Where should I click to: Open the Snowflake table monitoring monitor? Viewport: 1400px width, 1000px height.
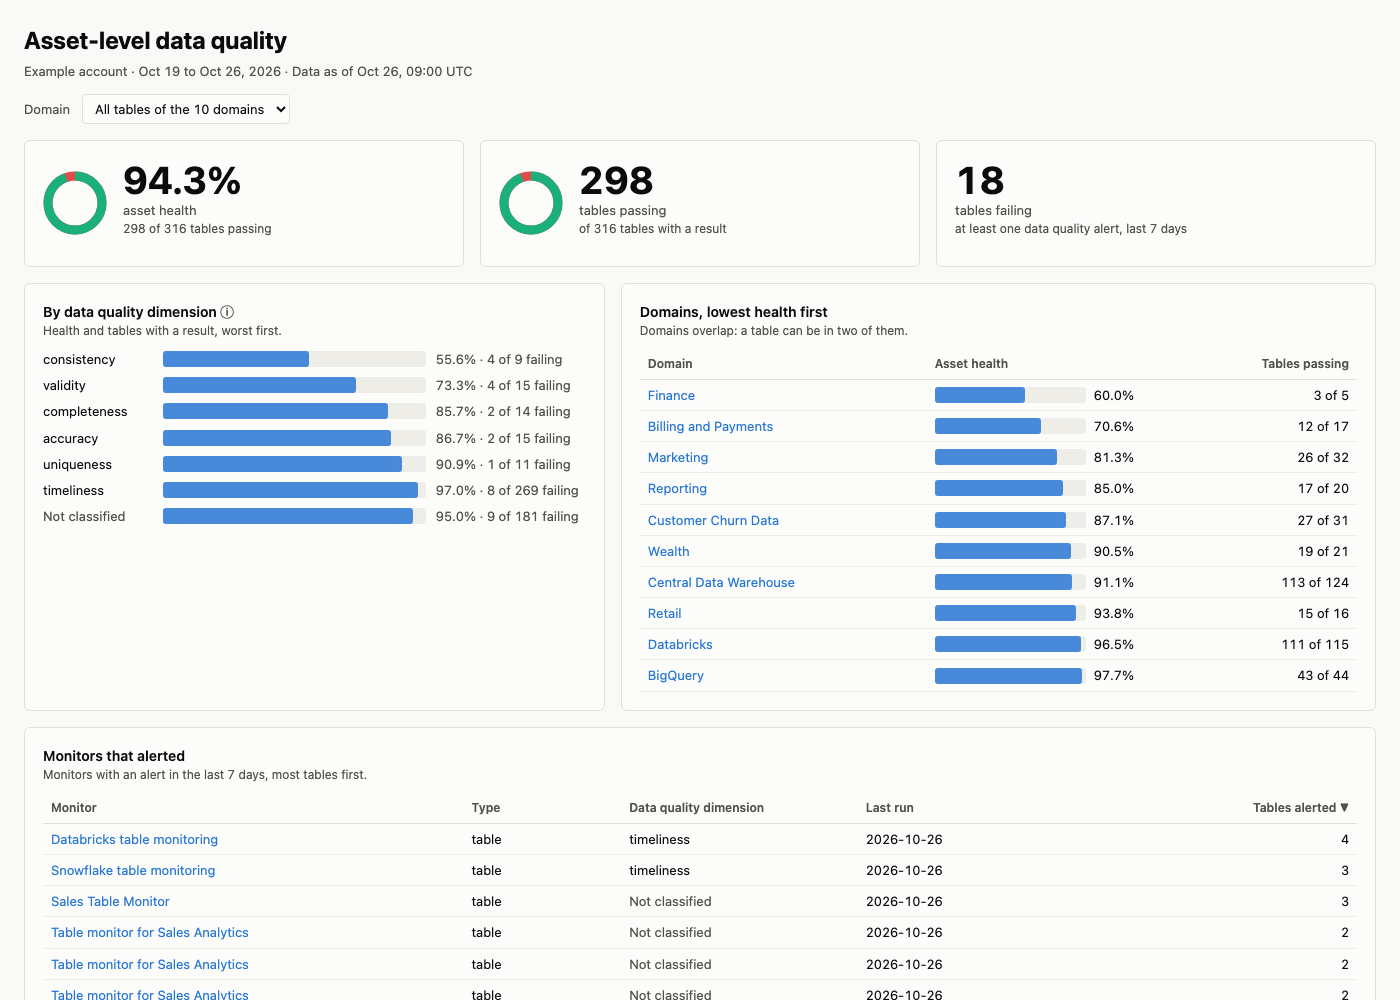[x=133, y=871]
